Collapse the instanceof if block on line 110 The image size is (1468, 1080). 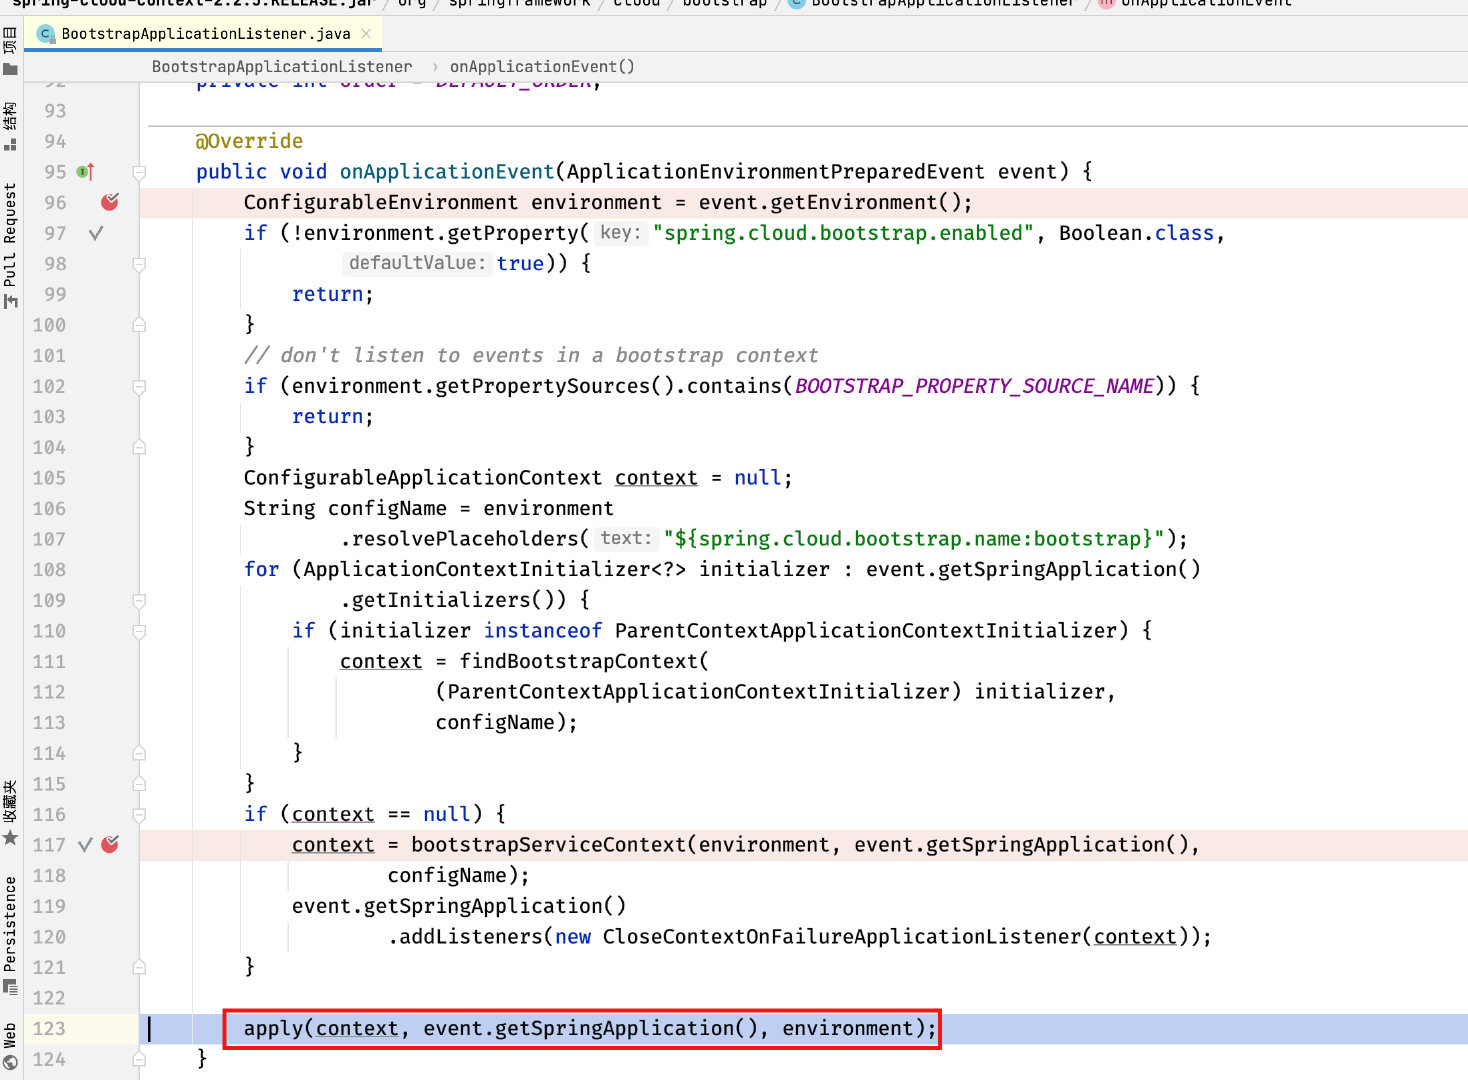pos(139,631)
